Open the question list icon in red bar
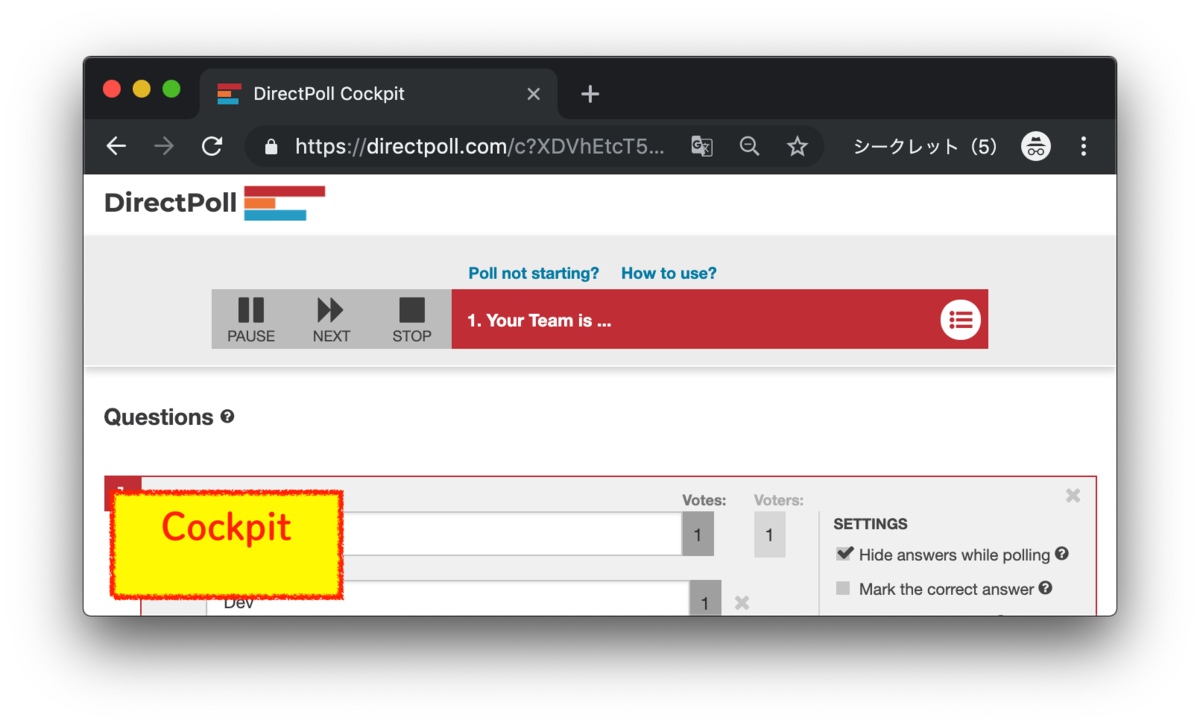1200x726 pixels. [x=960, y=320]
